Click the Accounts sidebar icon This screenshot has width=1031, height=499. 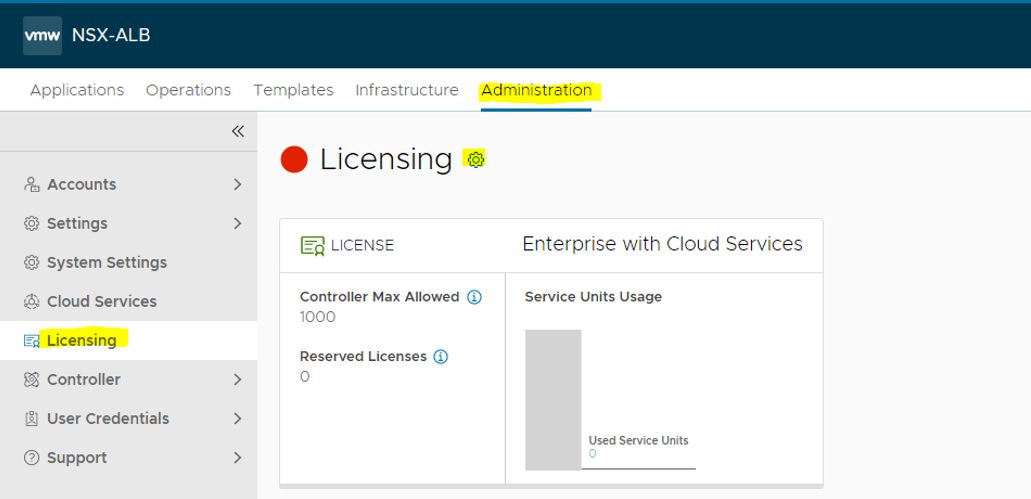(x=32, y=184)
